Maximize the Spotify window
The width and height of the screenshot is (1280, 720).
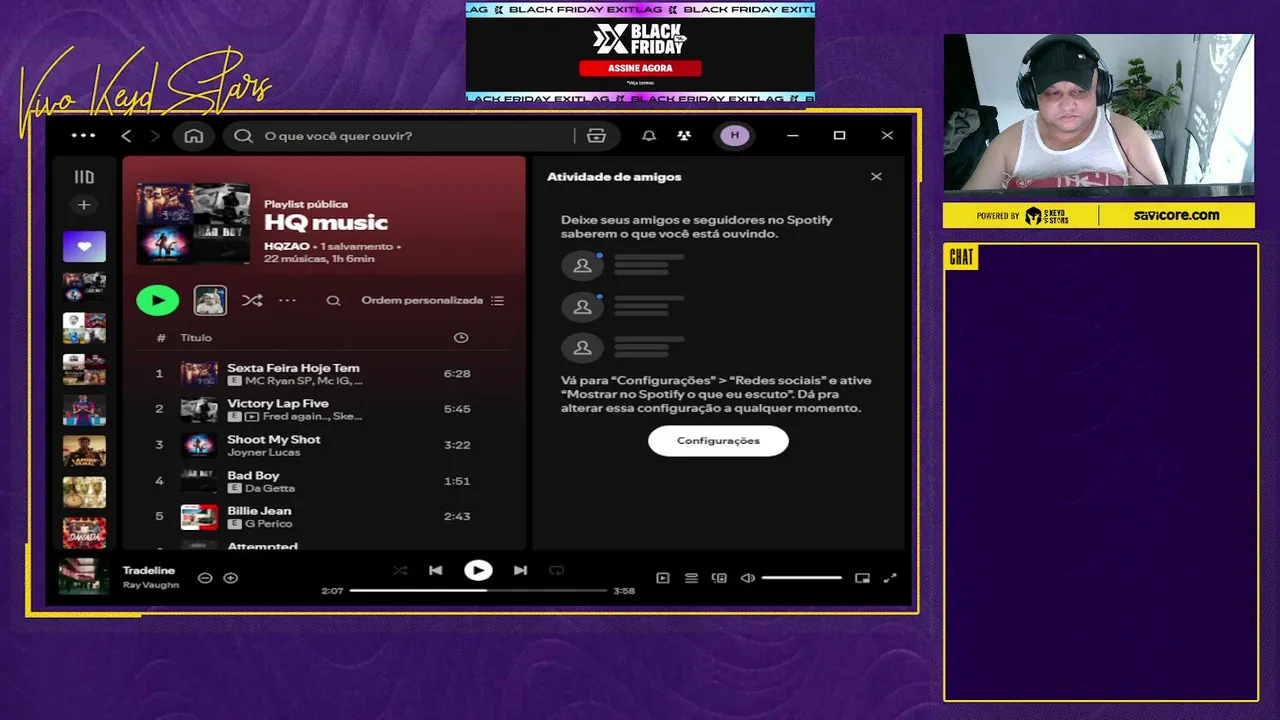click(840, 136)
